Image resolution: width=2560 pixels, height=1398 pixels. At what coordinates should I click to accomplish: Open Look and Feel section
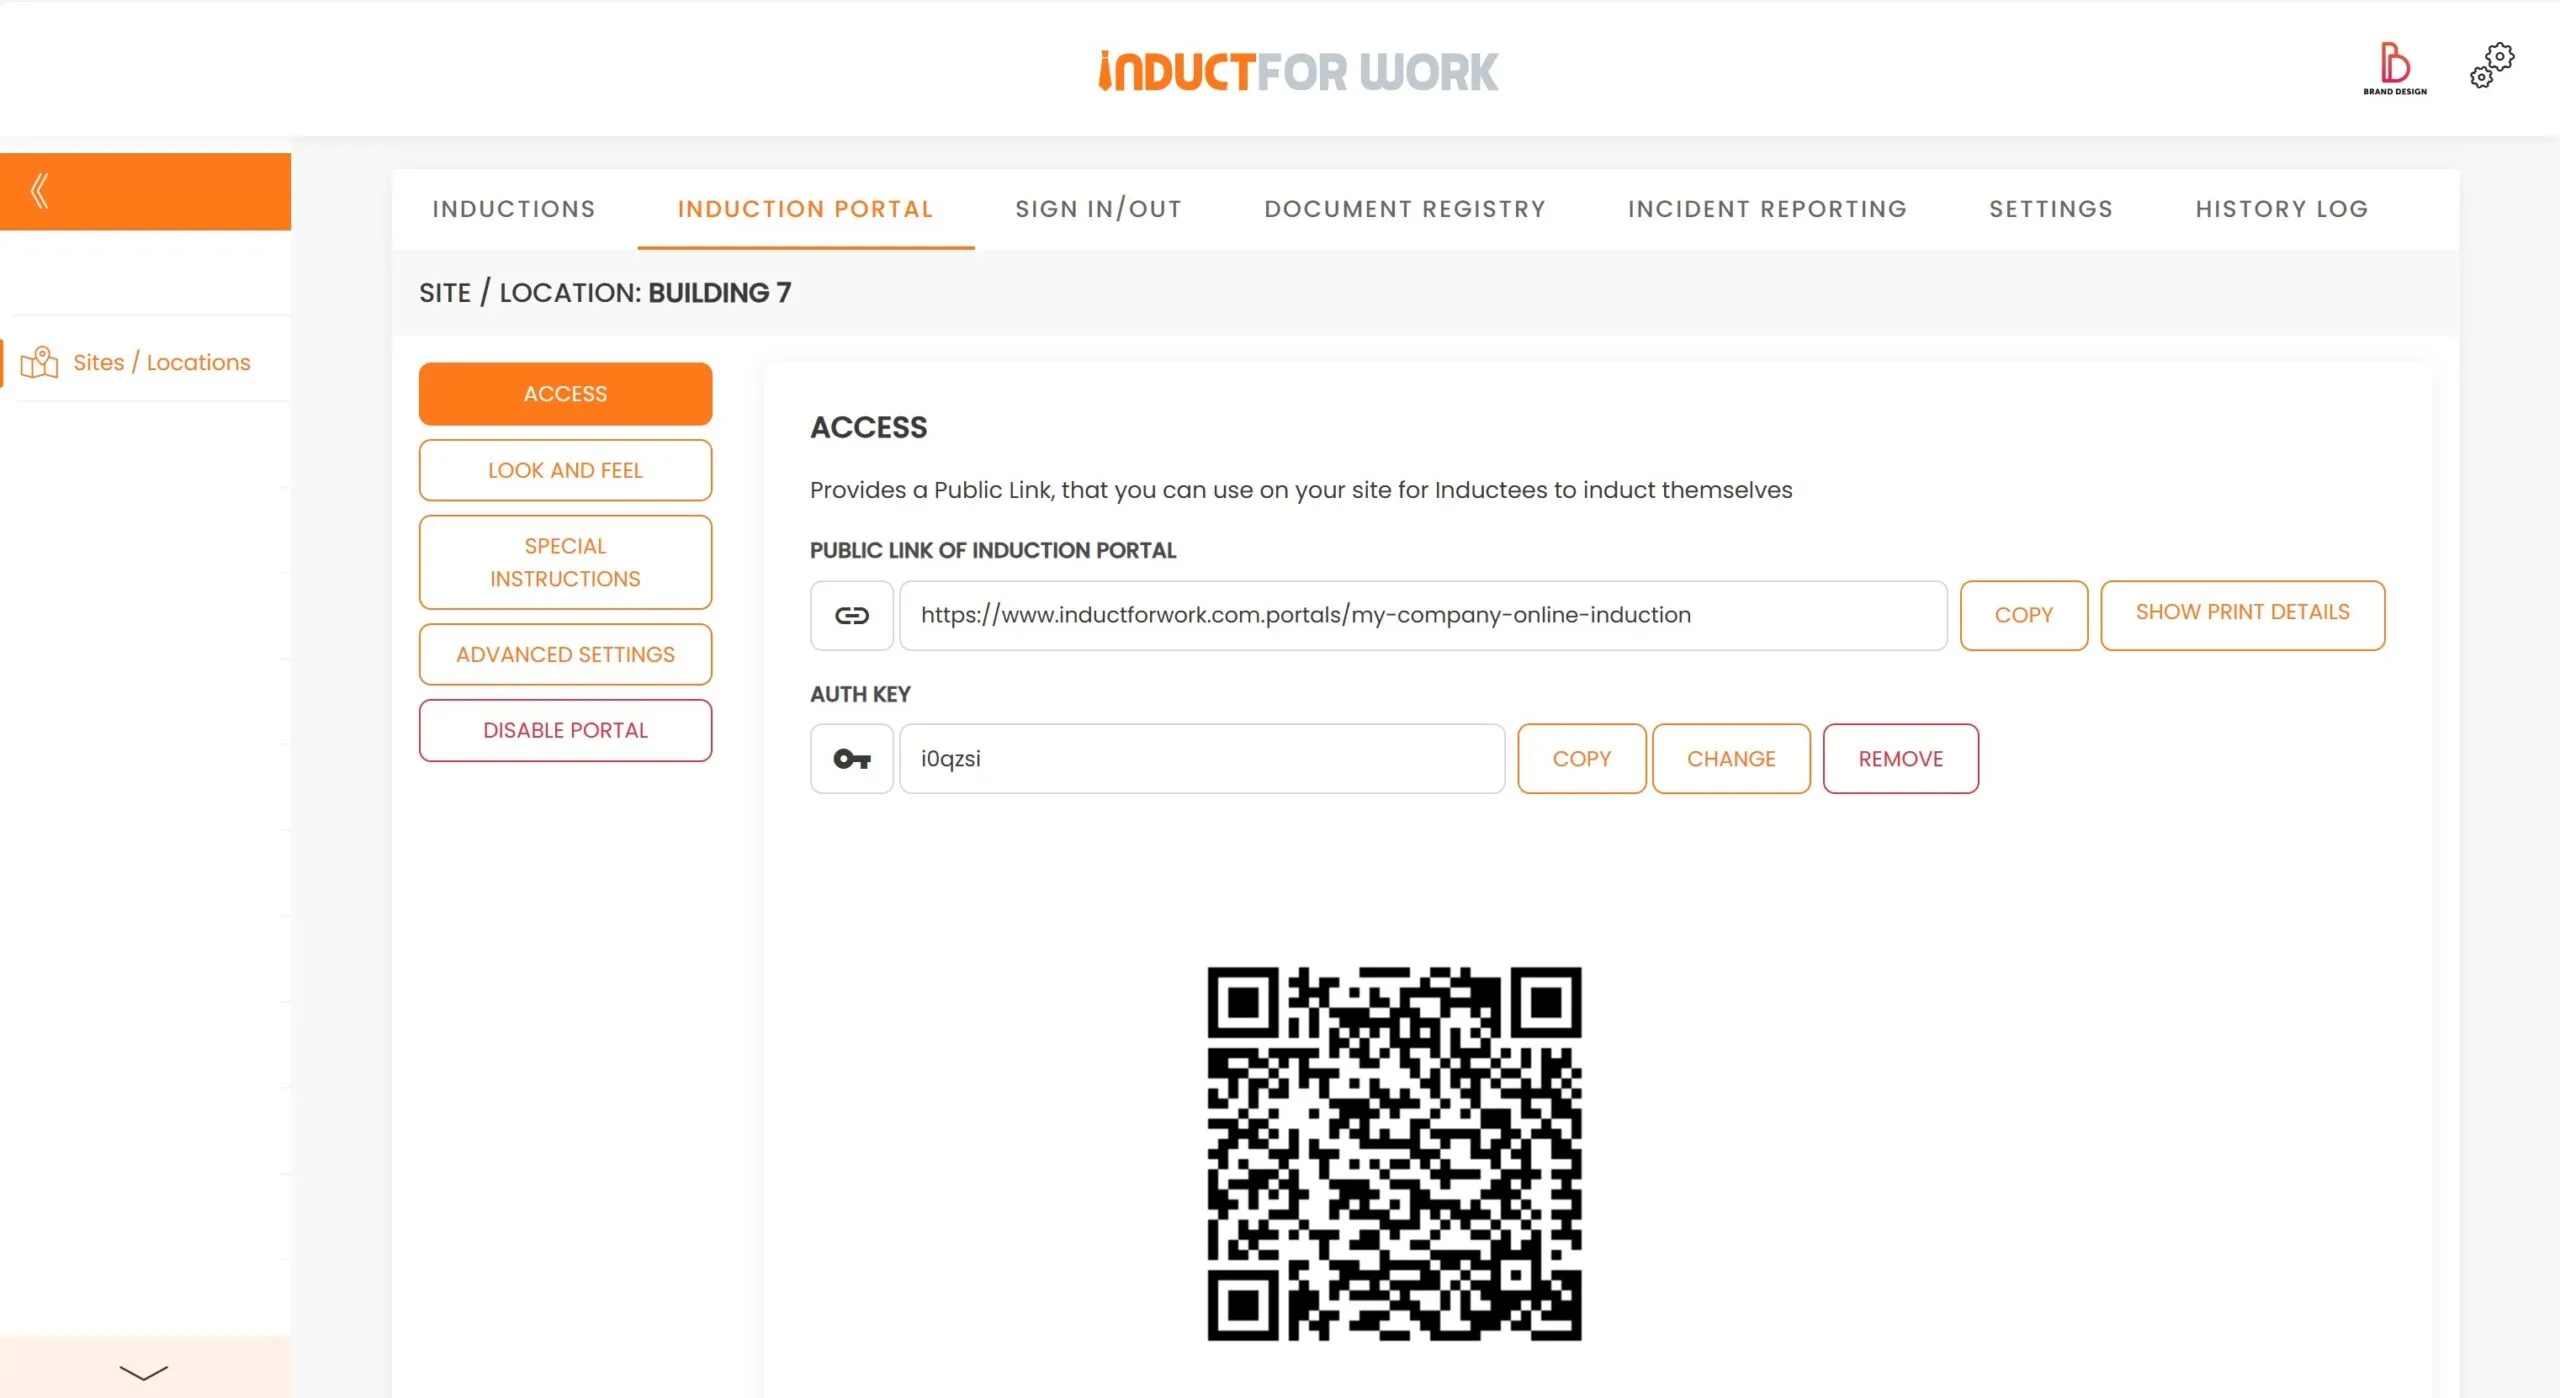click(565, 470)
